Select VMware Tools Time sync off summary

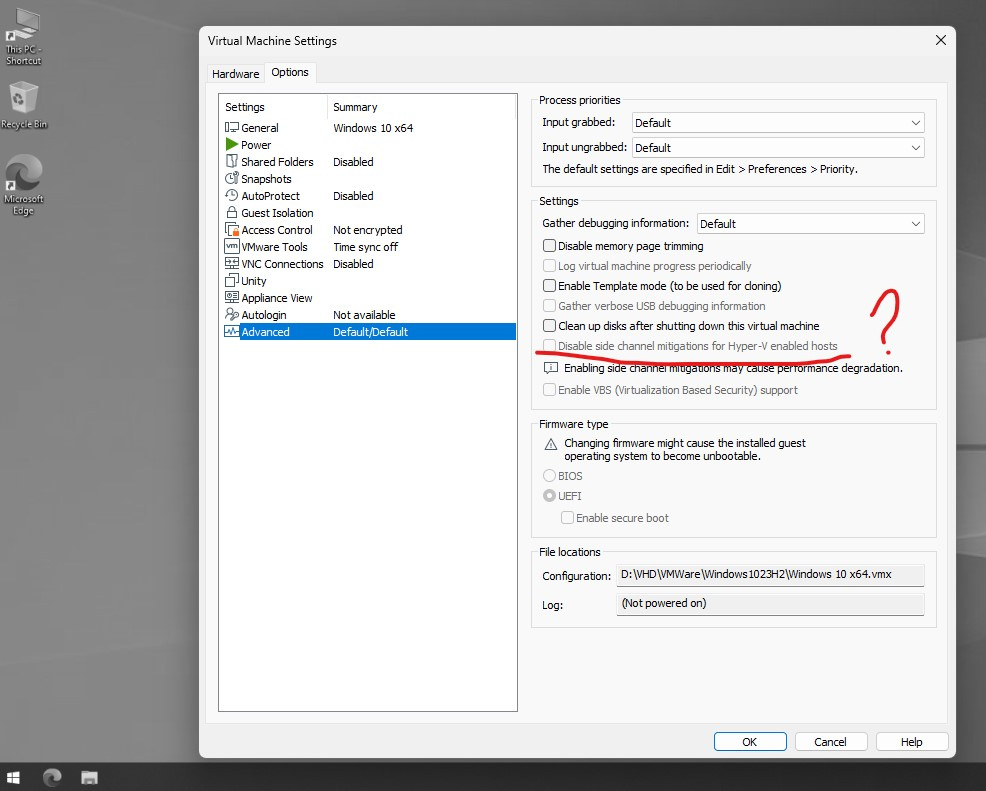coord(365,246)
